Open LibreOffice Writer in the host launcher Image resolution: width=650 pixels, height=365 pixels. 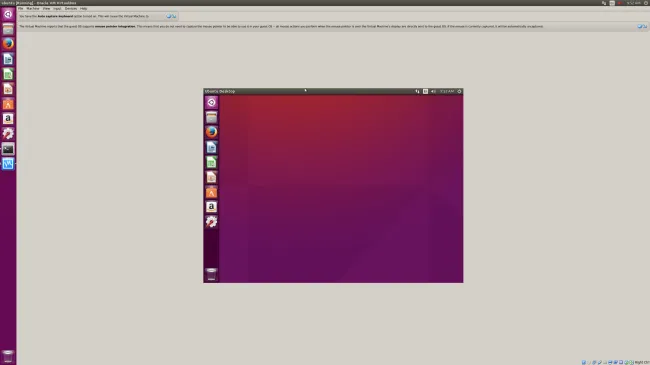tap(8, 59)
